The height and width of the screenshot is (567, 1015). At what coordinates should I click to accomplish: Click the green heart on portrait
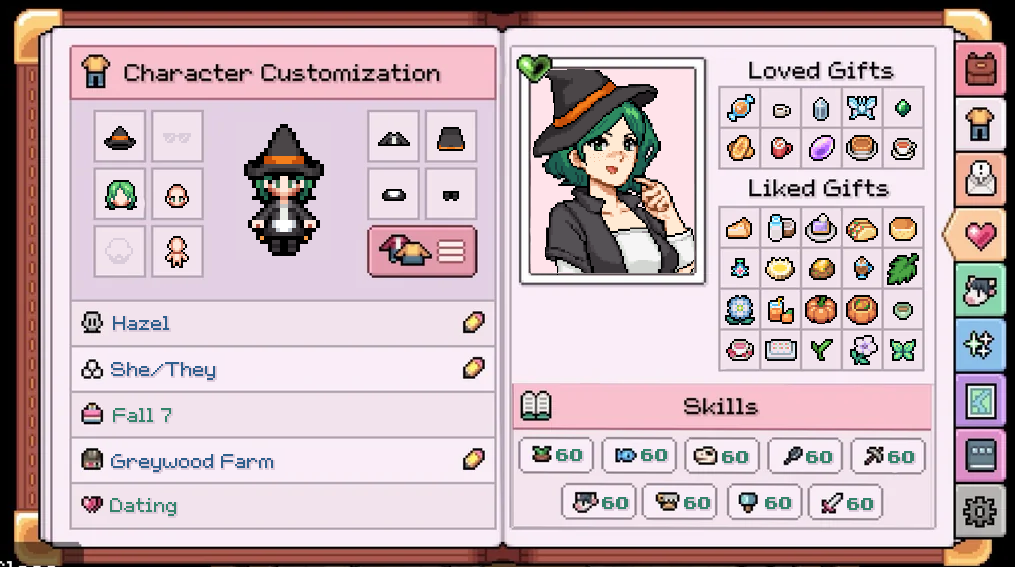tap(534, 67)
